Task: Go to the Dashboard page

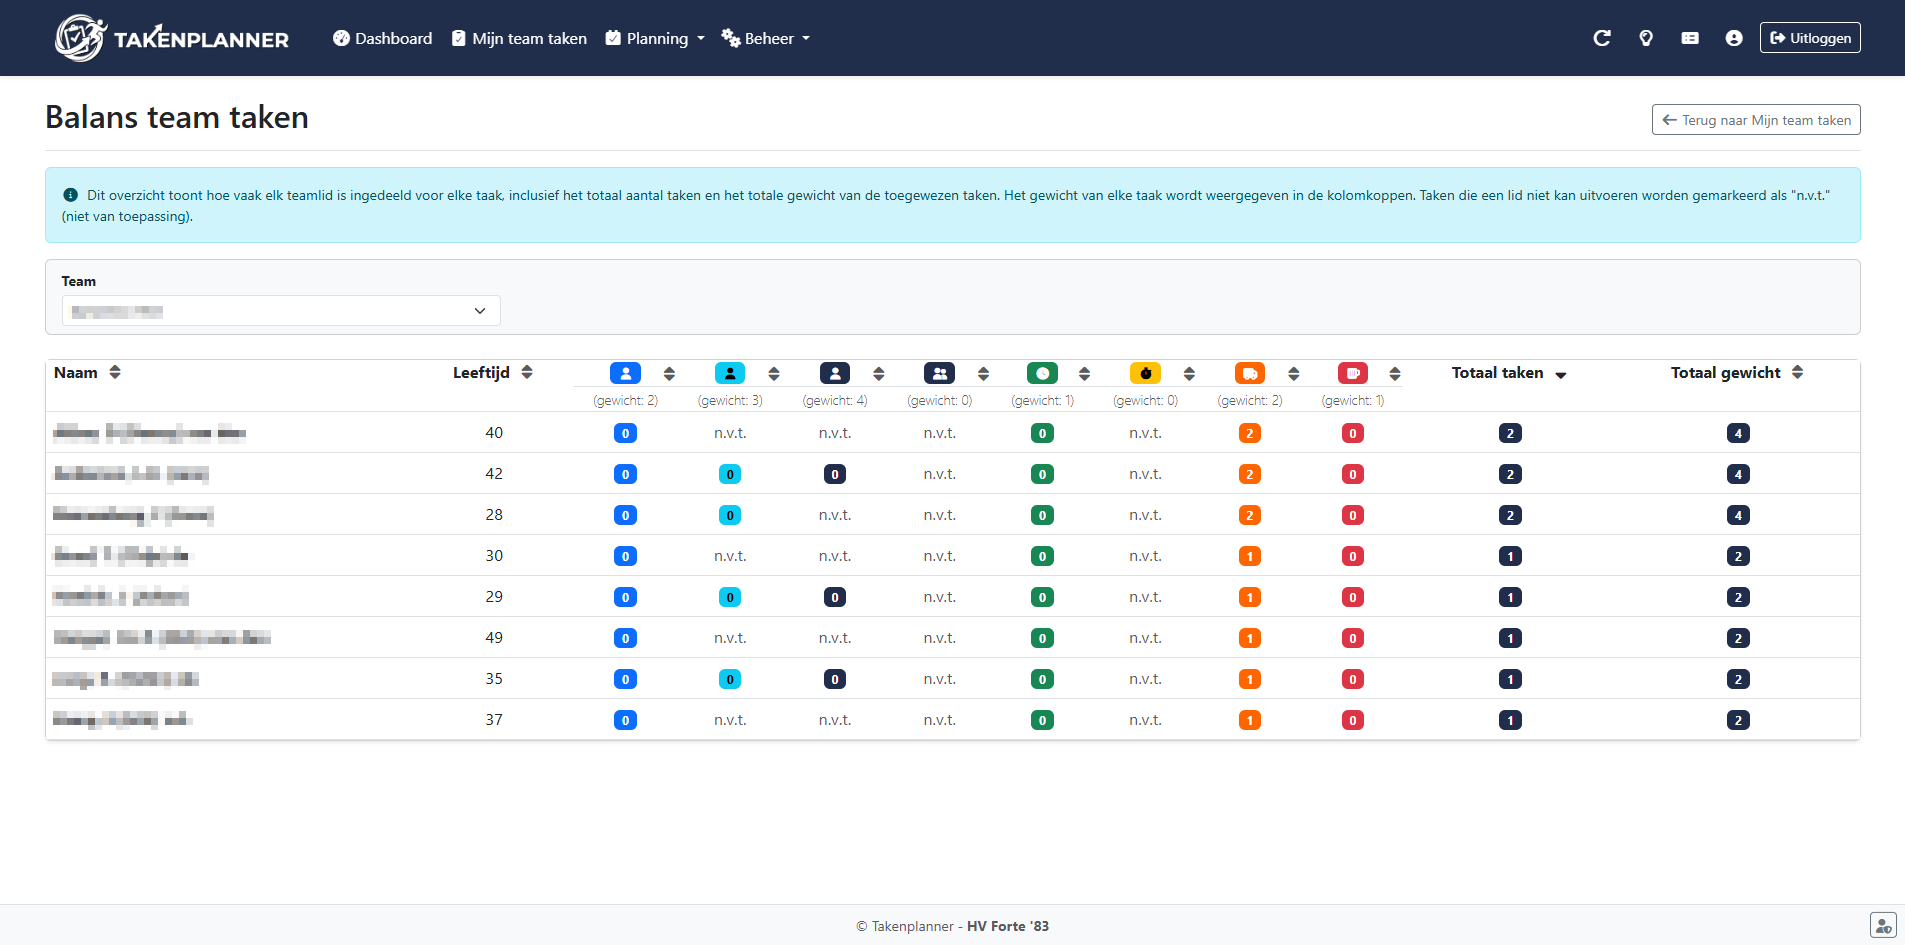Action: (382, 38)
